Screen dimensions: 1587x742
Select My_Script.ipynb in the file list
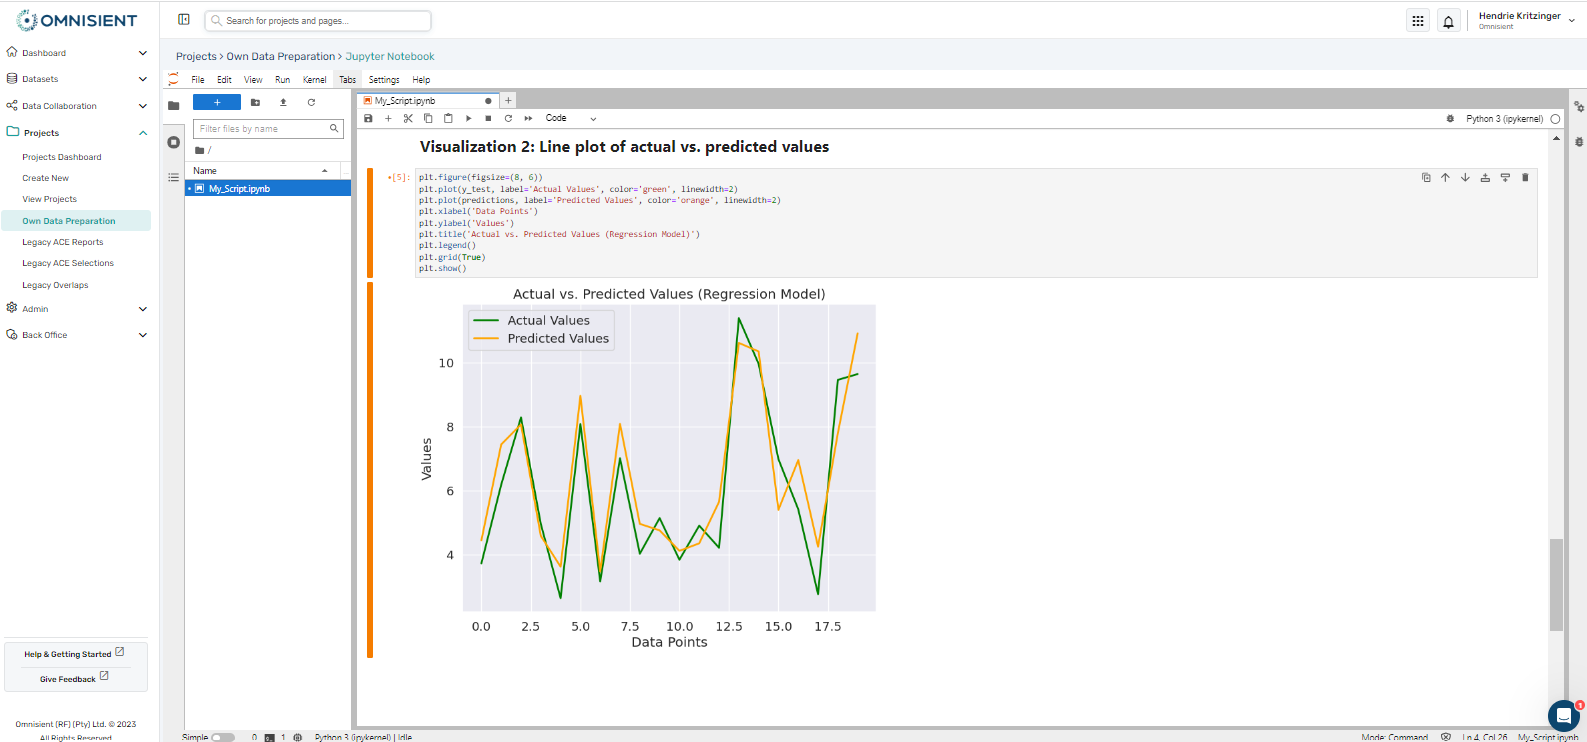click(x=268, y=188)
